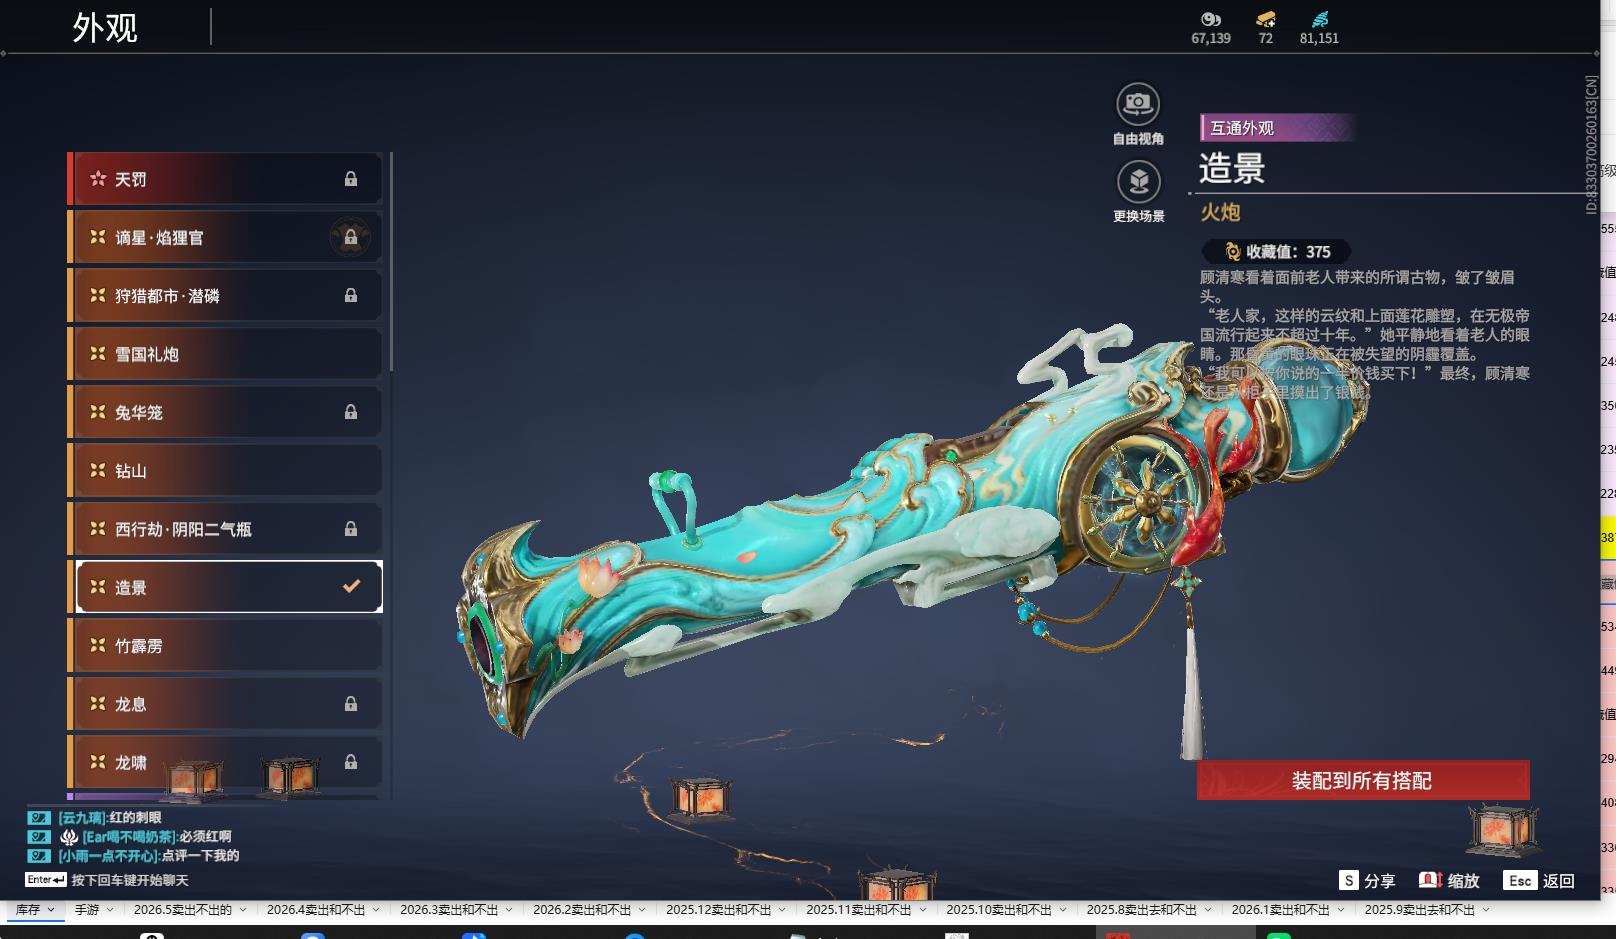Click the change scene icon (更换场景)
The image size is (1616, 939).
1138,182
